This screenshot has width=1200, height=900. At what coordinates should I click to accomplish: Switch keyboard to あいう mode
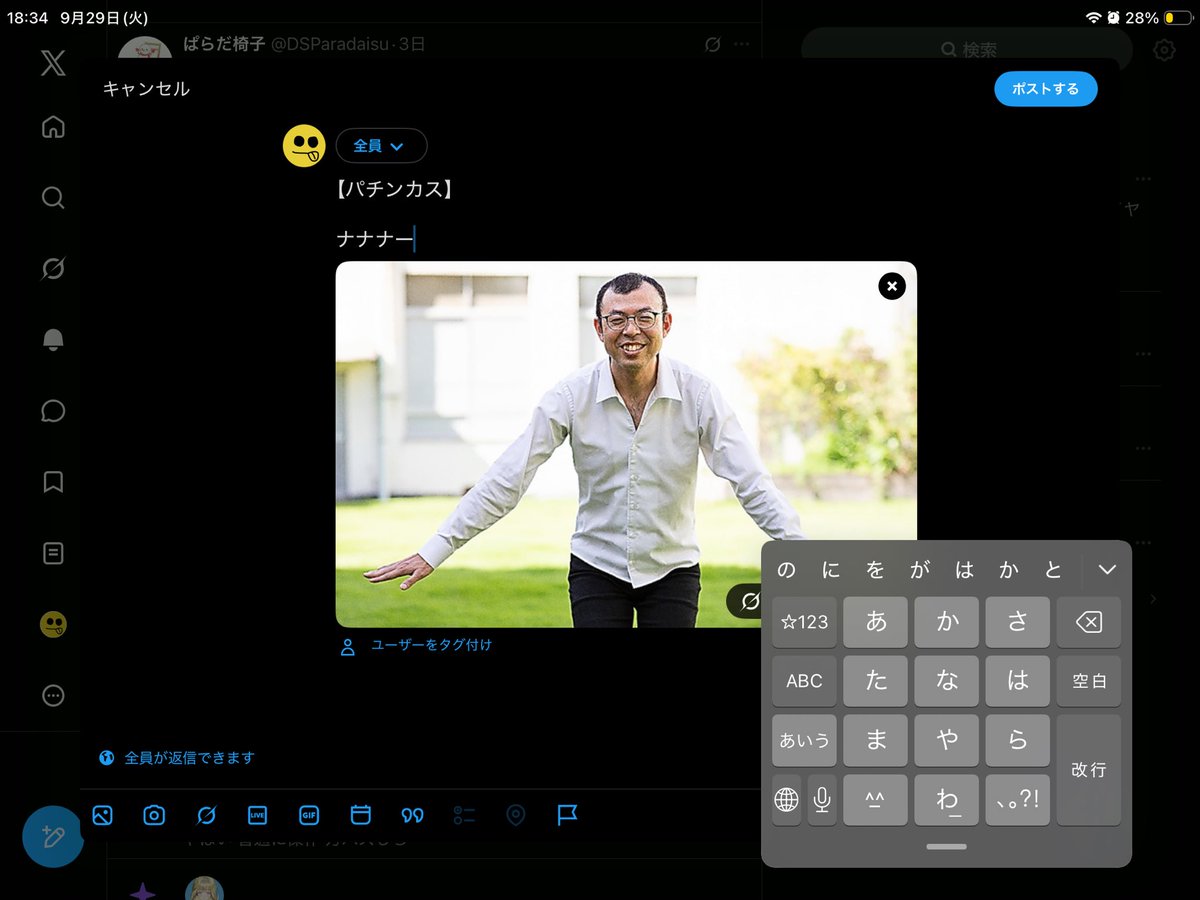coord(804,740)
